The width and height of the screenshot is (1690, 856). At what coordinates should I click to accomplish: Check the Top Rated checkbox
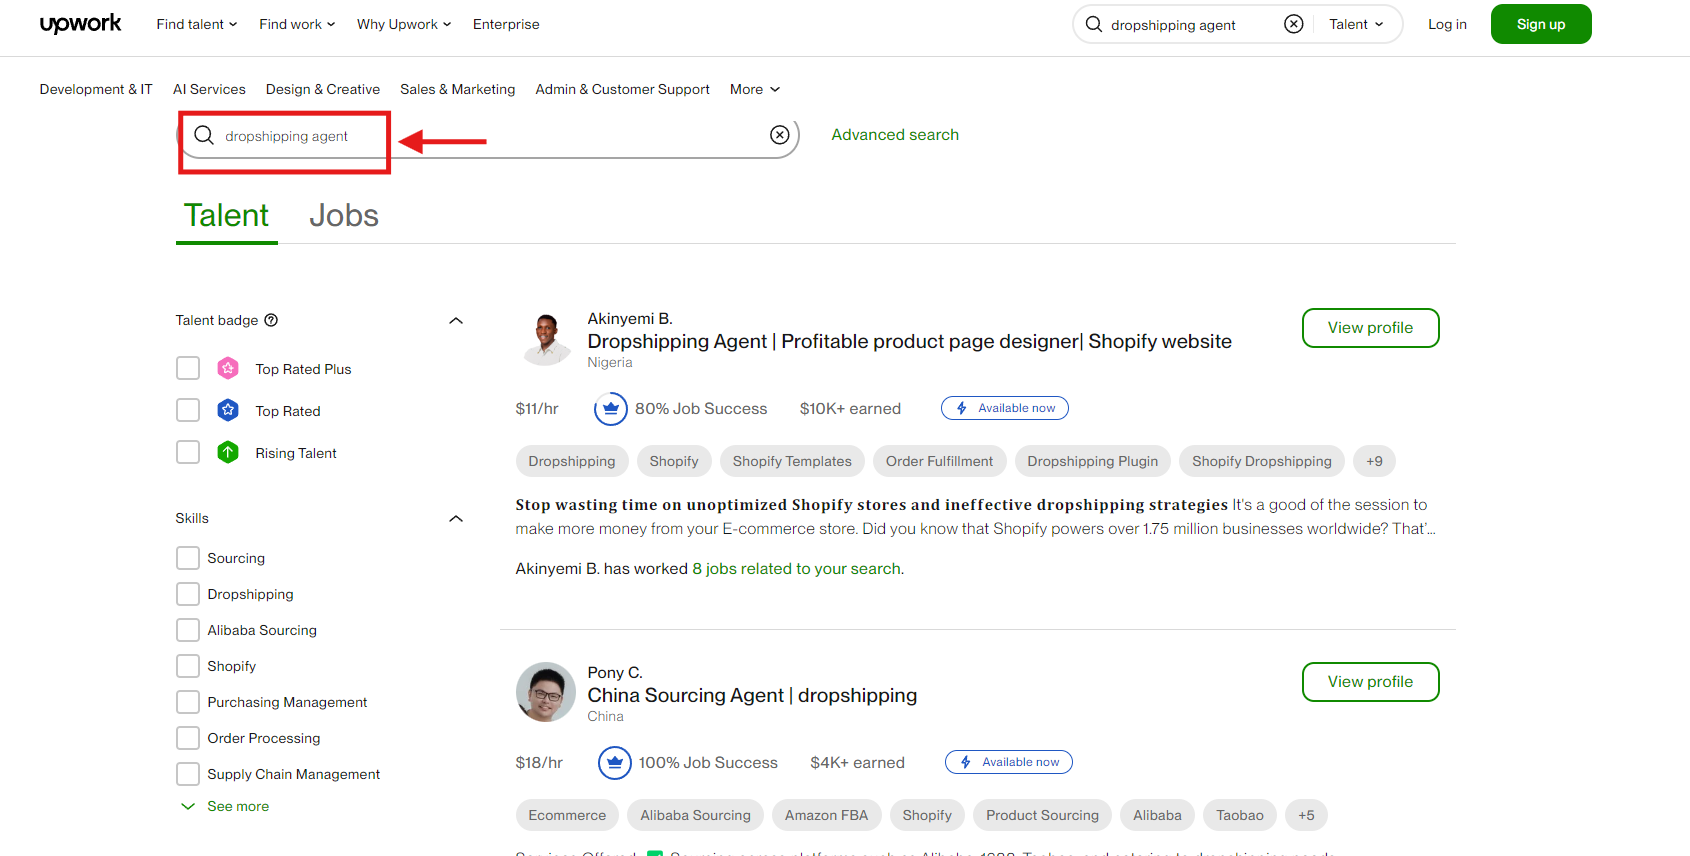pyautogui.click(x=188, y=410)
